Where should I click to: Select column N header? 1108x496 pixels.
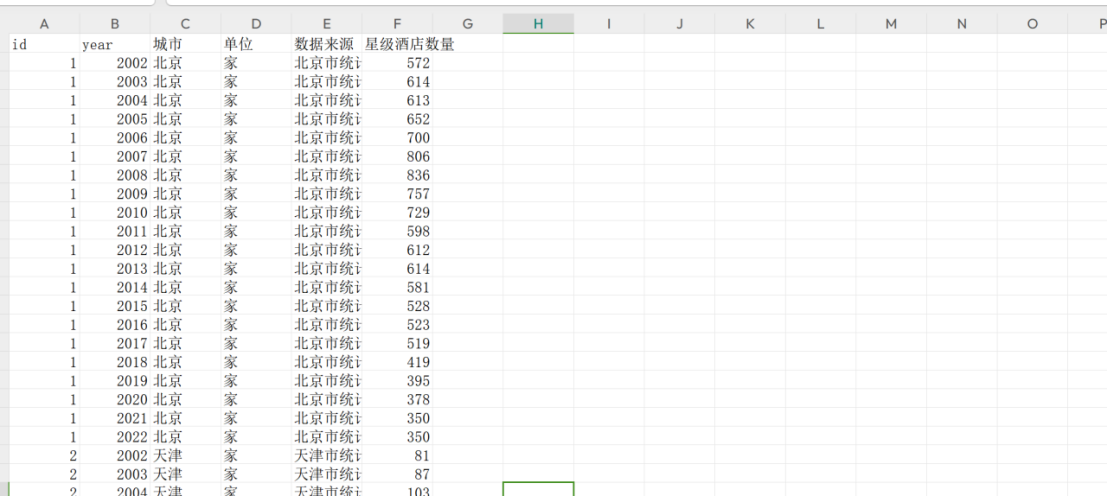(x=962, y=24)
